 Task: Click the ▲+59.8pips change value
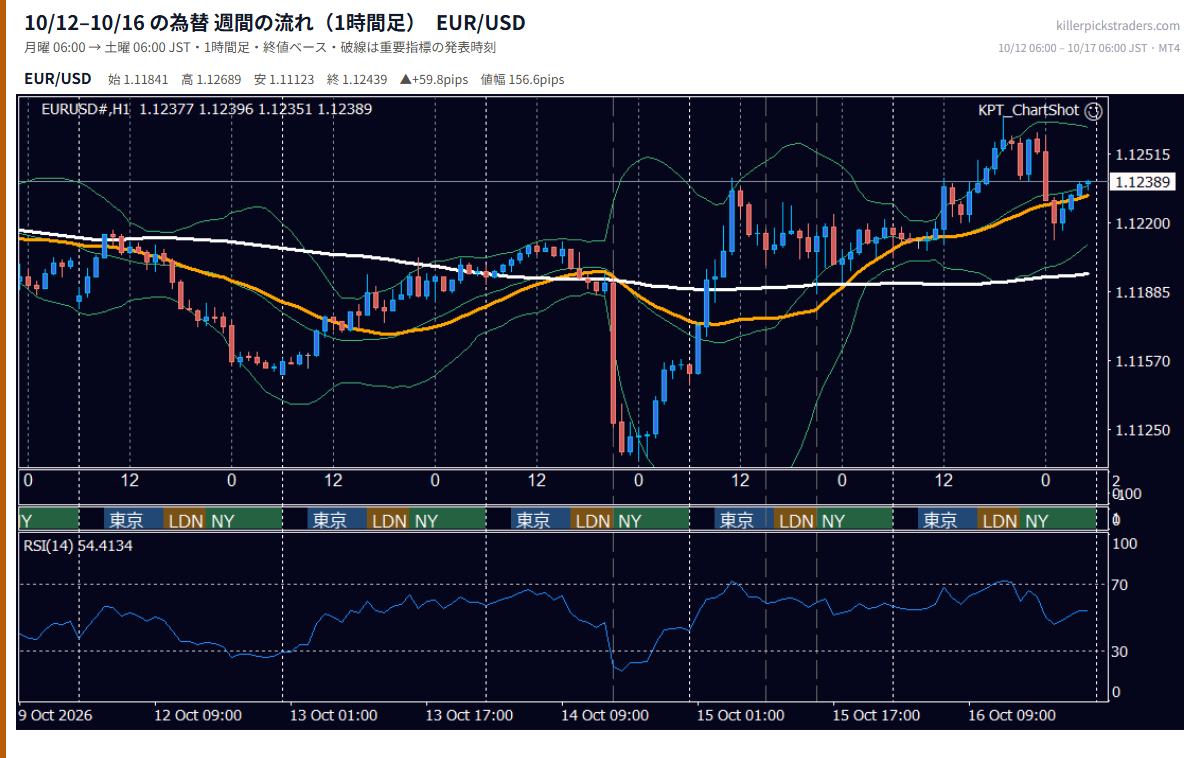click(434, 79)
